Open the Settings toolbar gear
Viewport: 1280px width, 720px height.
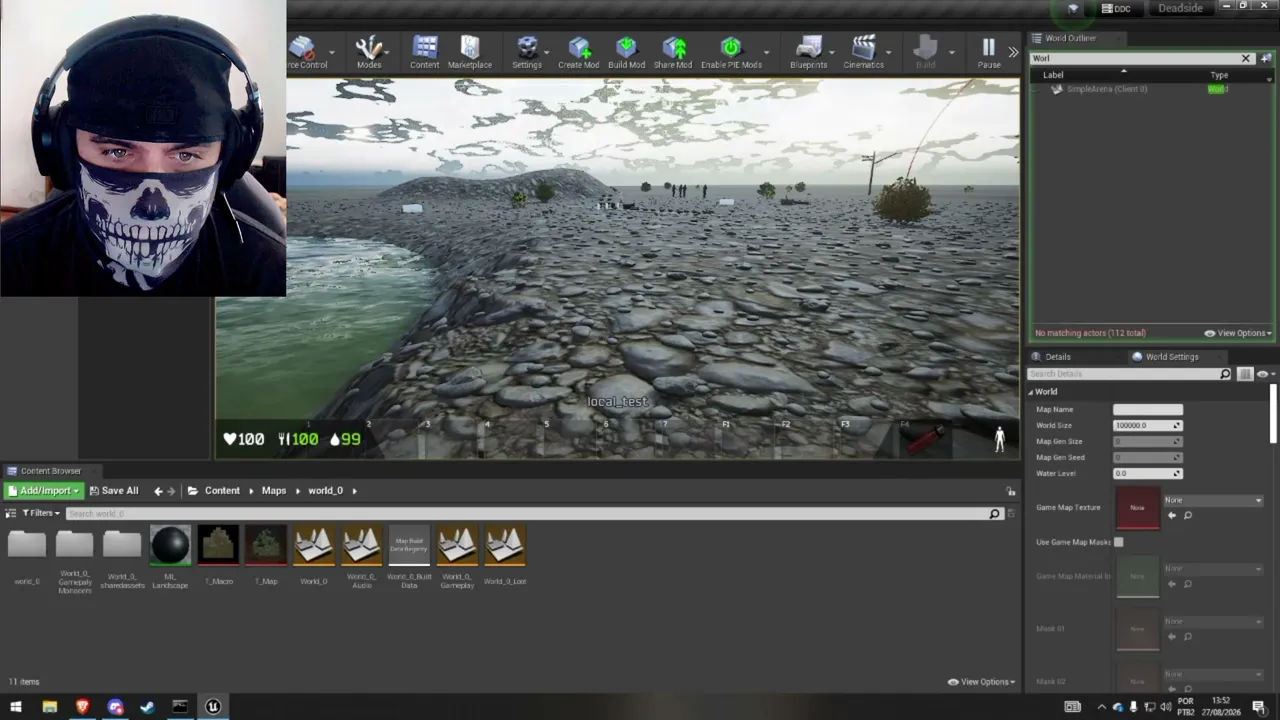(527, 52)
